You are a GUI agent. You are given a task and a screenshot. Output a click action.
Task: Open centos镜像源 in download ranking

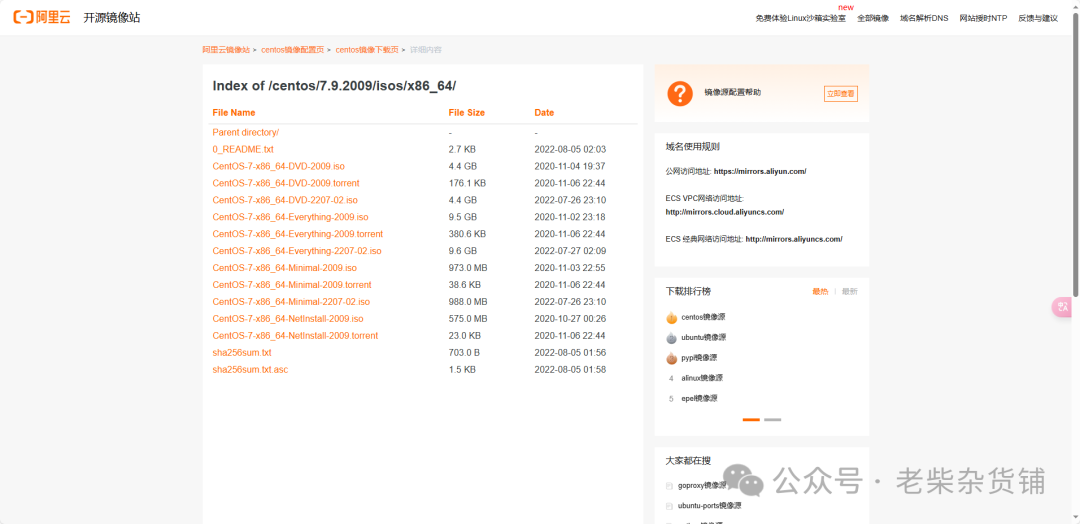point(703,317)
